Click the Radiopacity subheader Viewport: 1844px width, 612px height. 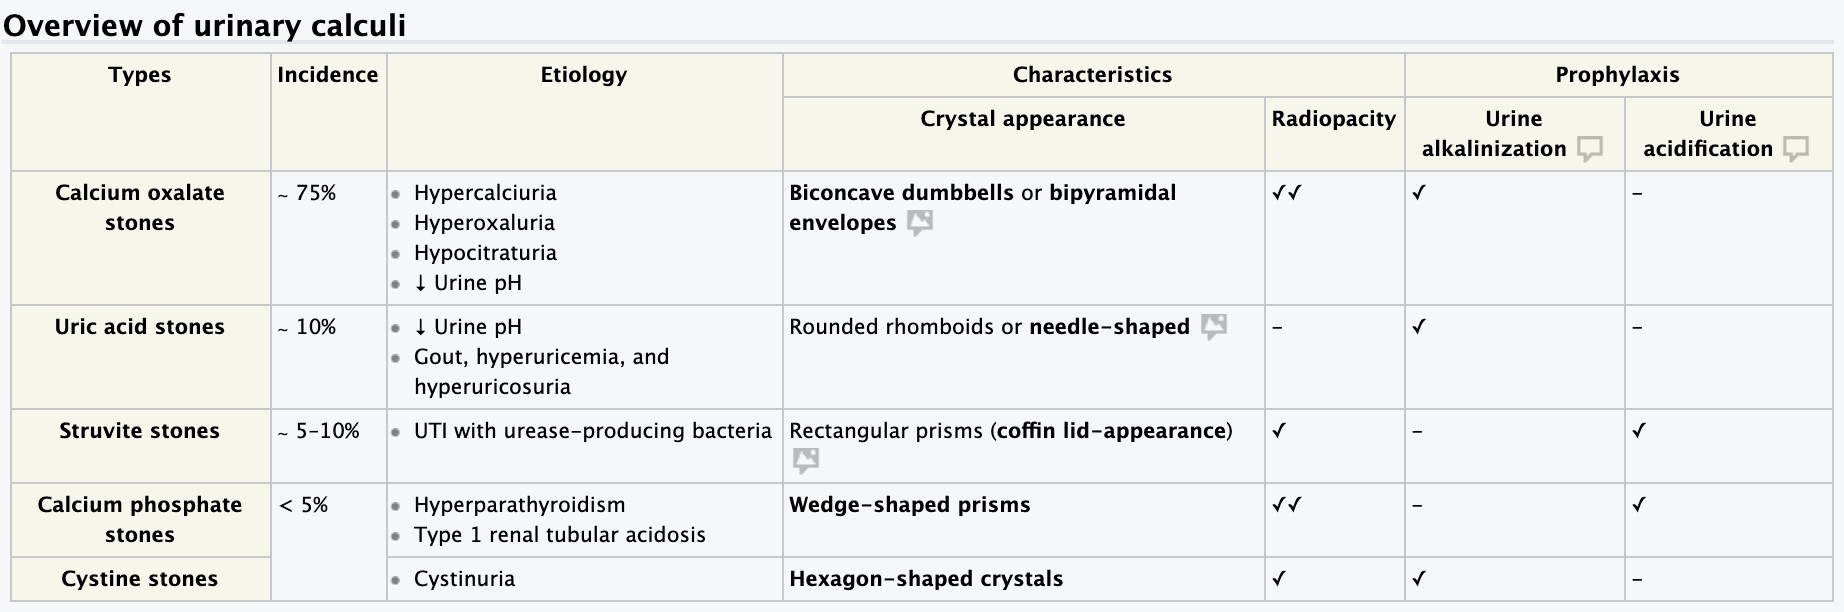(1333, 119)
